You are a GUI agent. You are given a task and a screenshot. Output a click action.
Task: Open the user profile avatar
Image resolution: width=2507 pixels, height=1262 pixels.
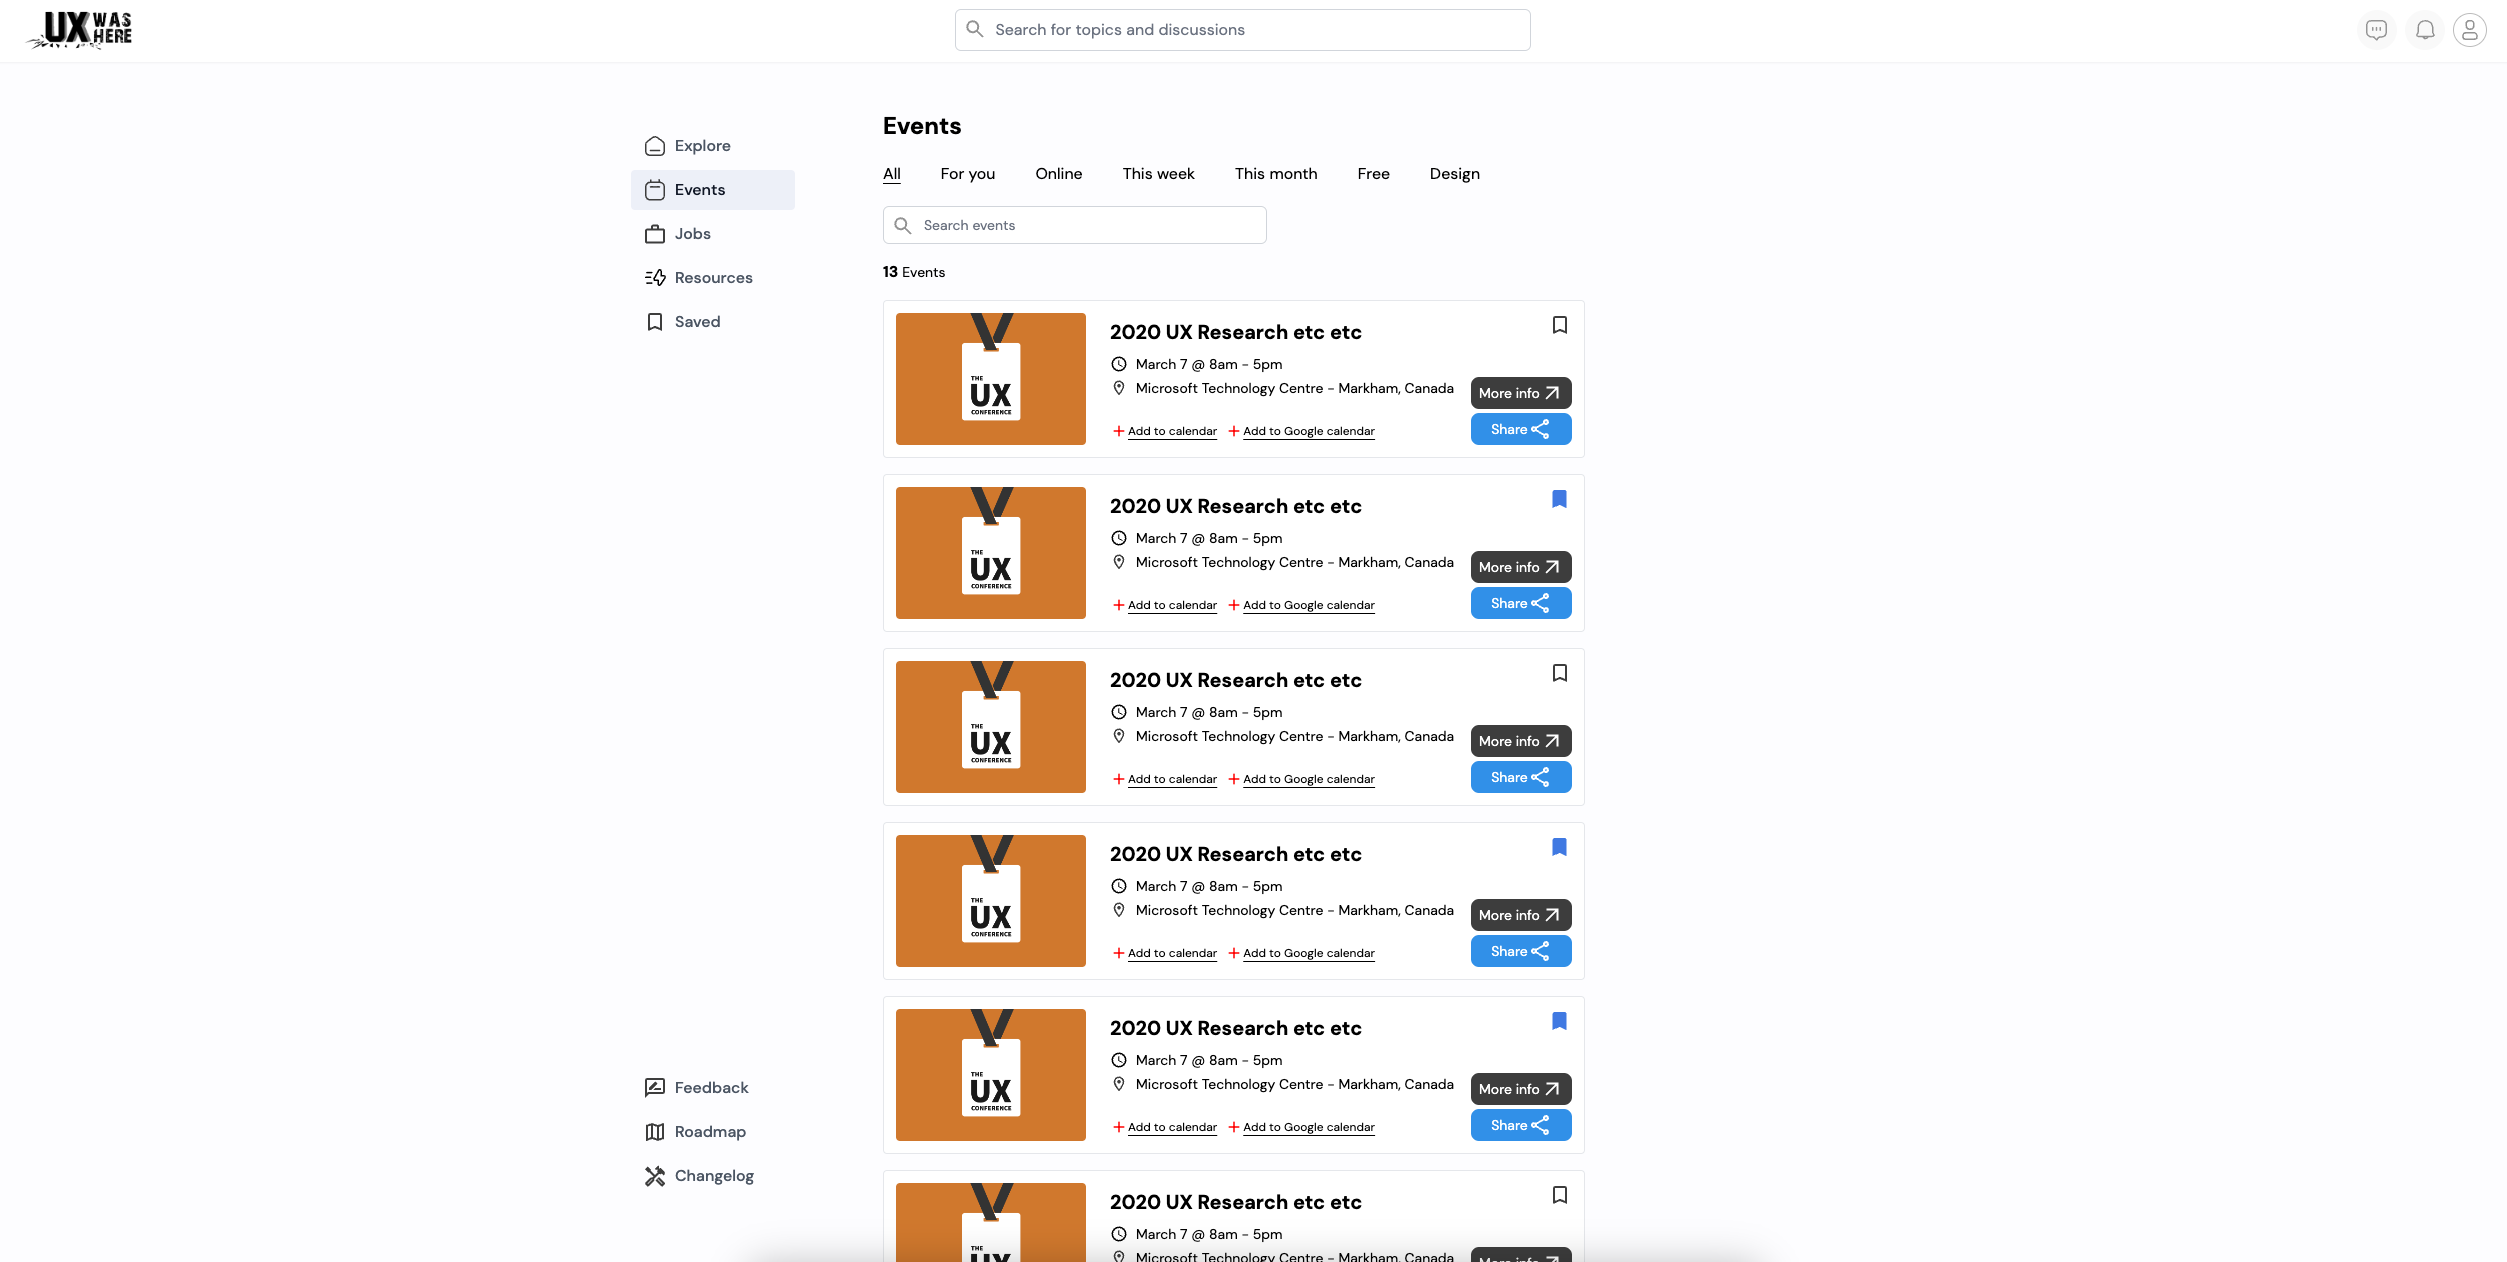click(2470, 30)
